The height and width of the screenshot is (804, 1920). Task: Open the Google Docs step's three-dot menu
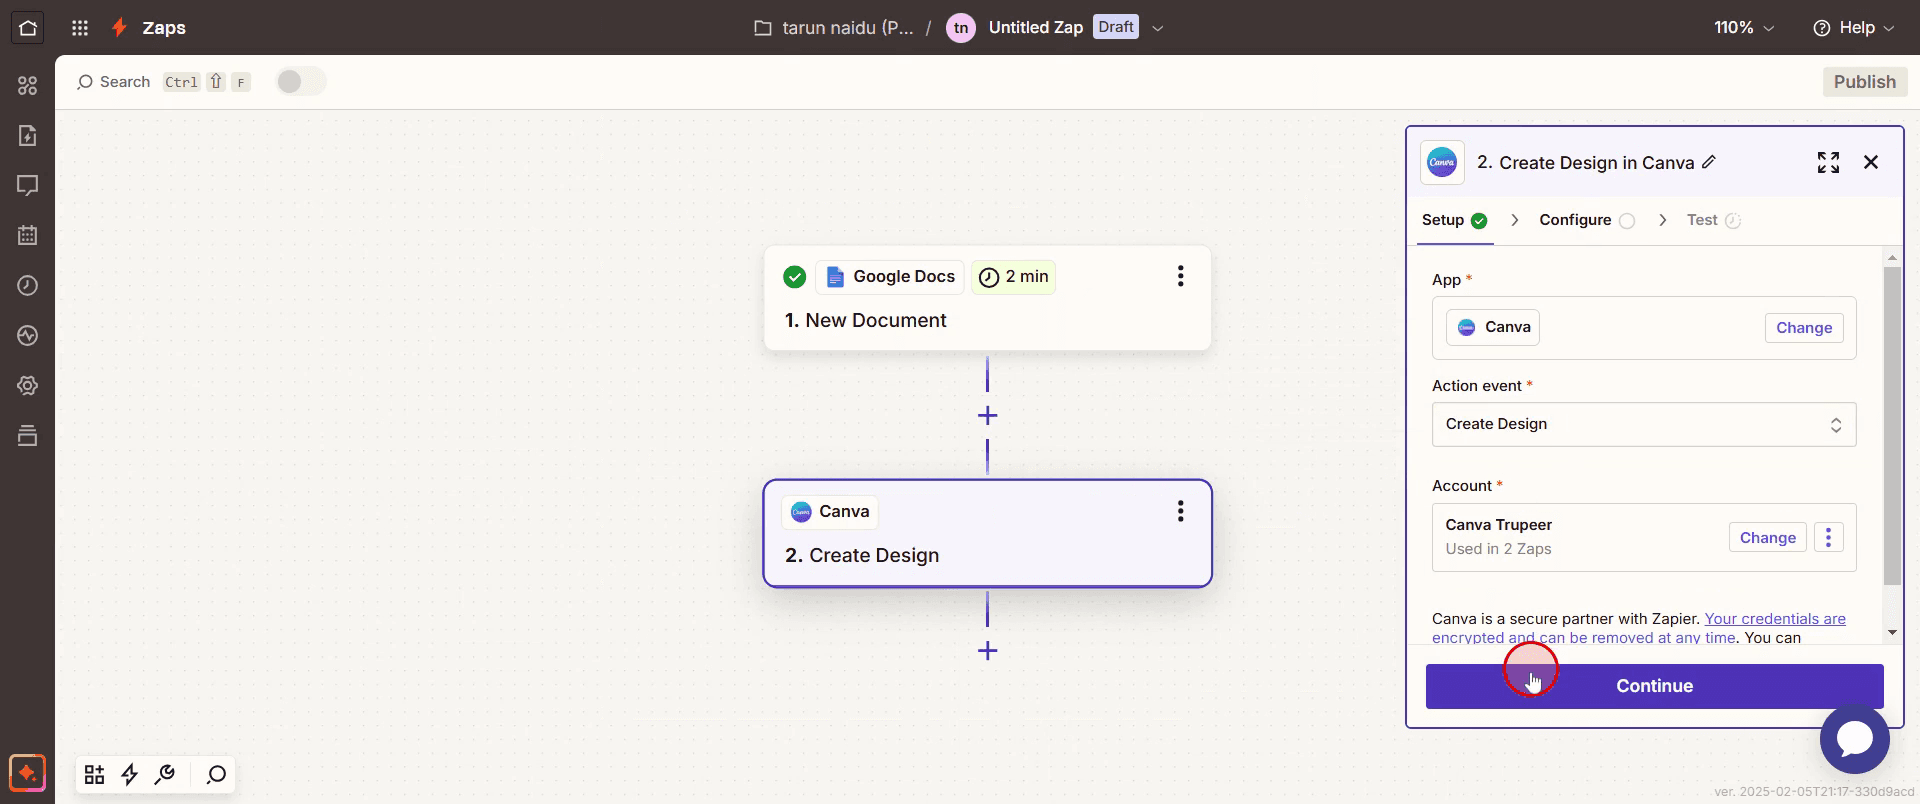1181,277
